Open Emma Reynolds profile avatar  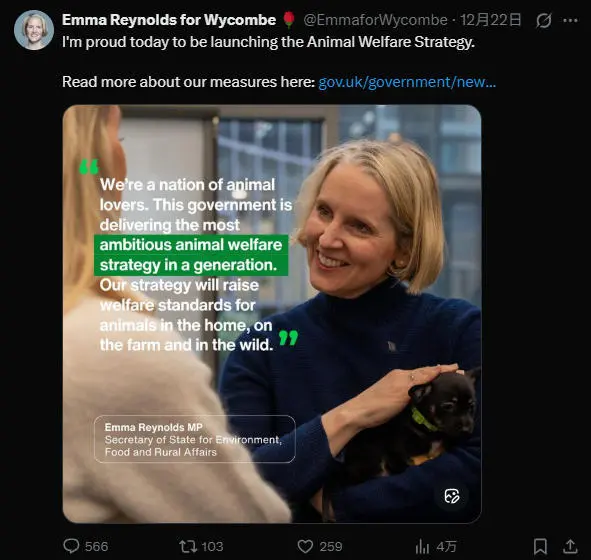tap(34, 30)
